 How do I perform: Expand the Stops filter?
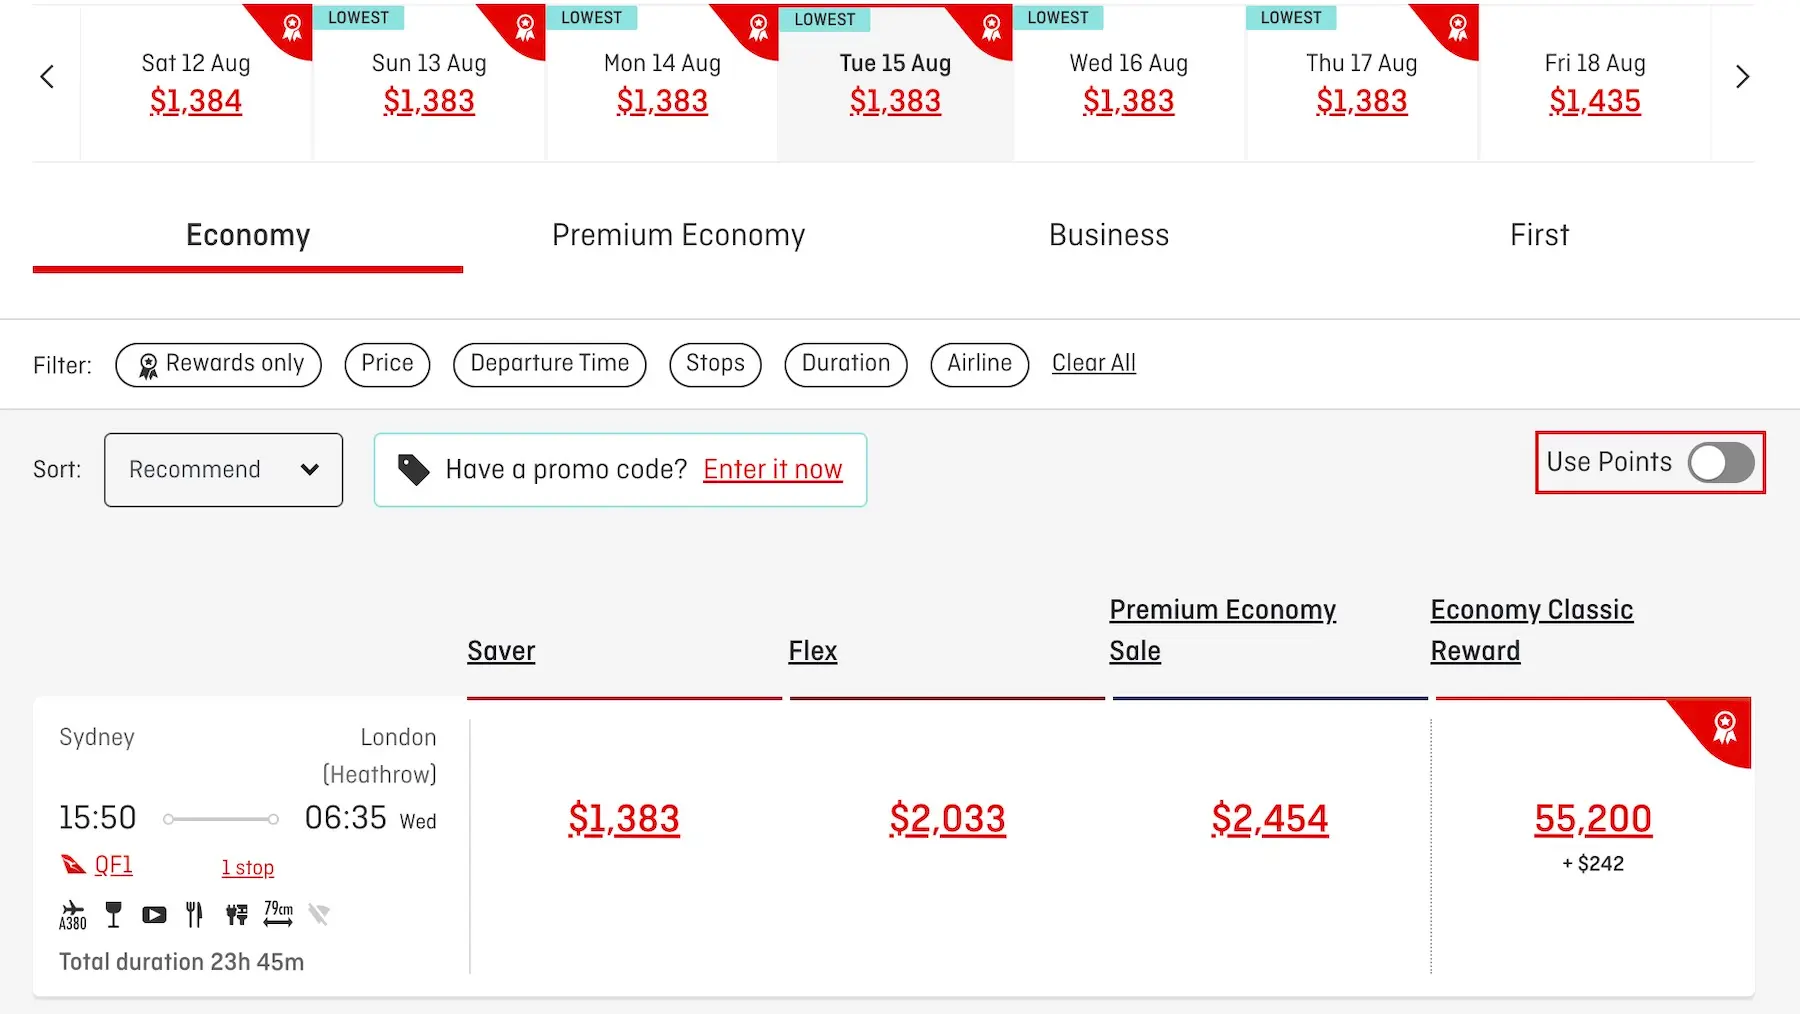715,364
